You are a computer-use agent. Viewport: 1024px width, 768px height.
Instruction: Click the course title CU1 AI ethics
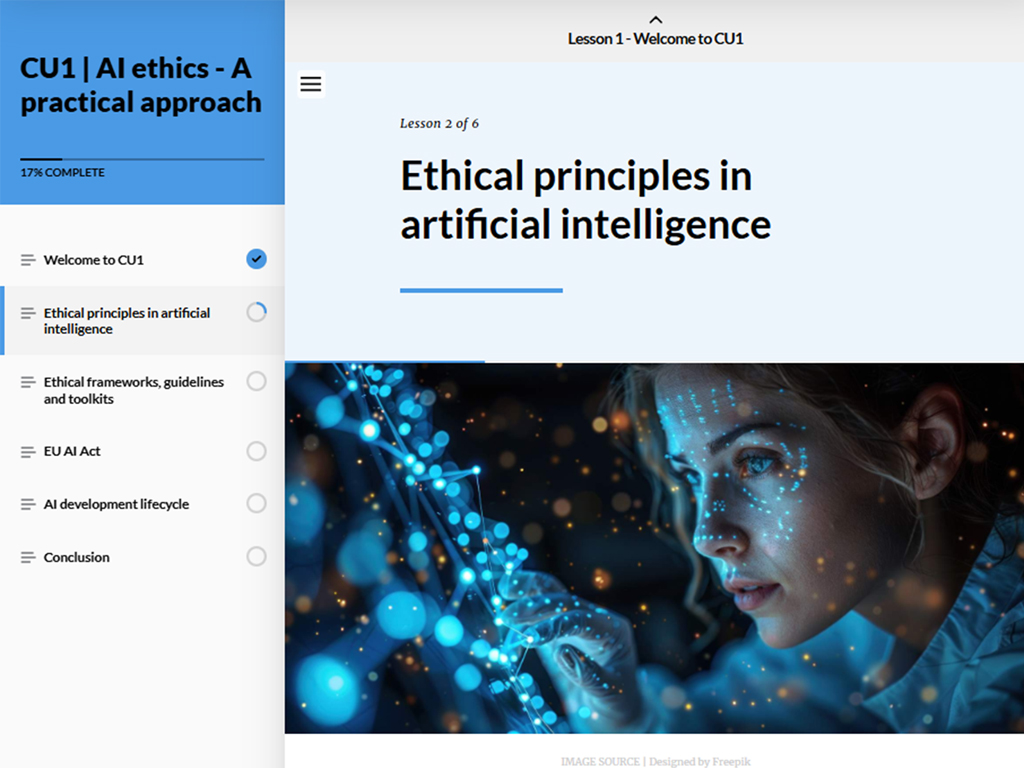tap(141, 85)
